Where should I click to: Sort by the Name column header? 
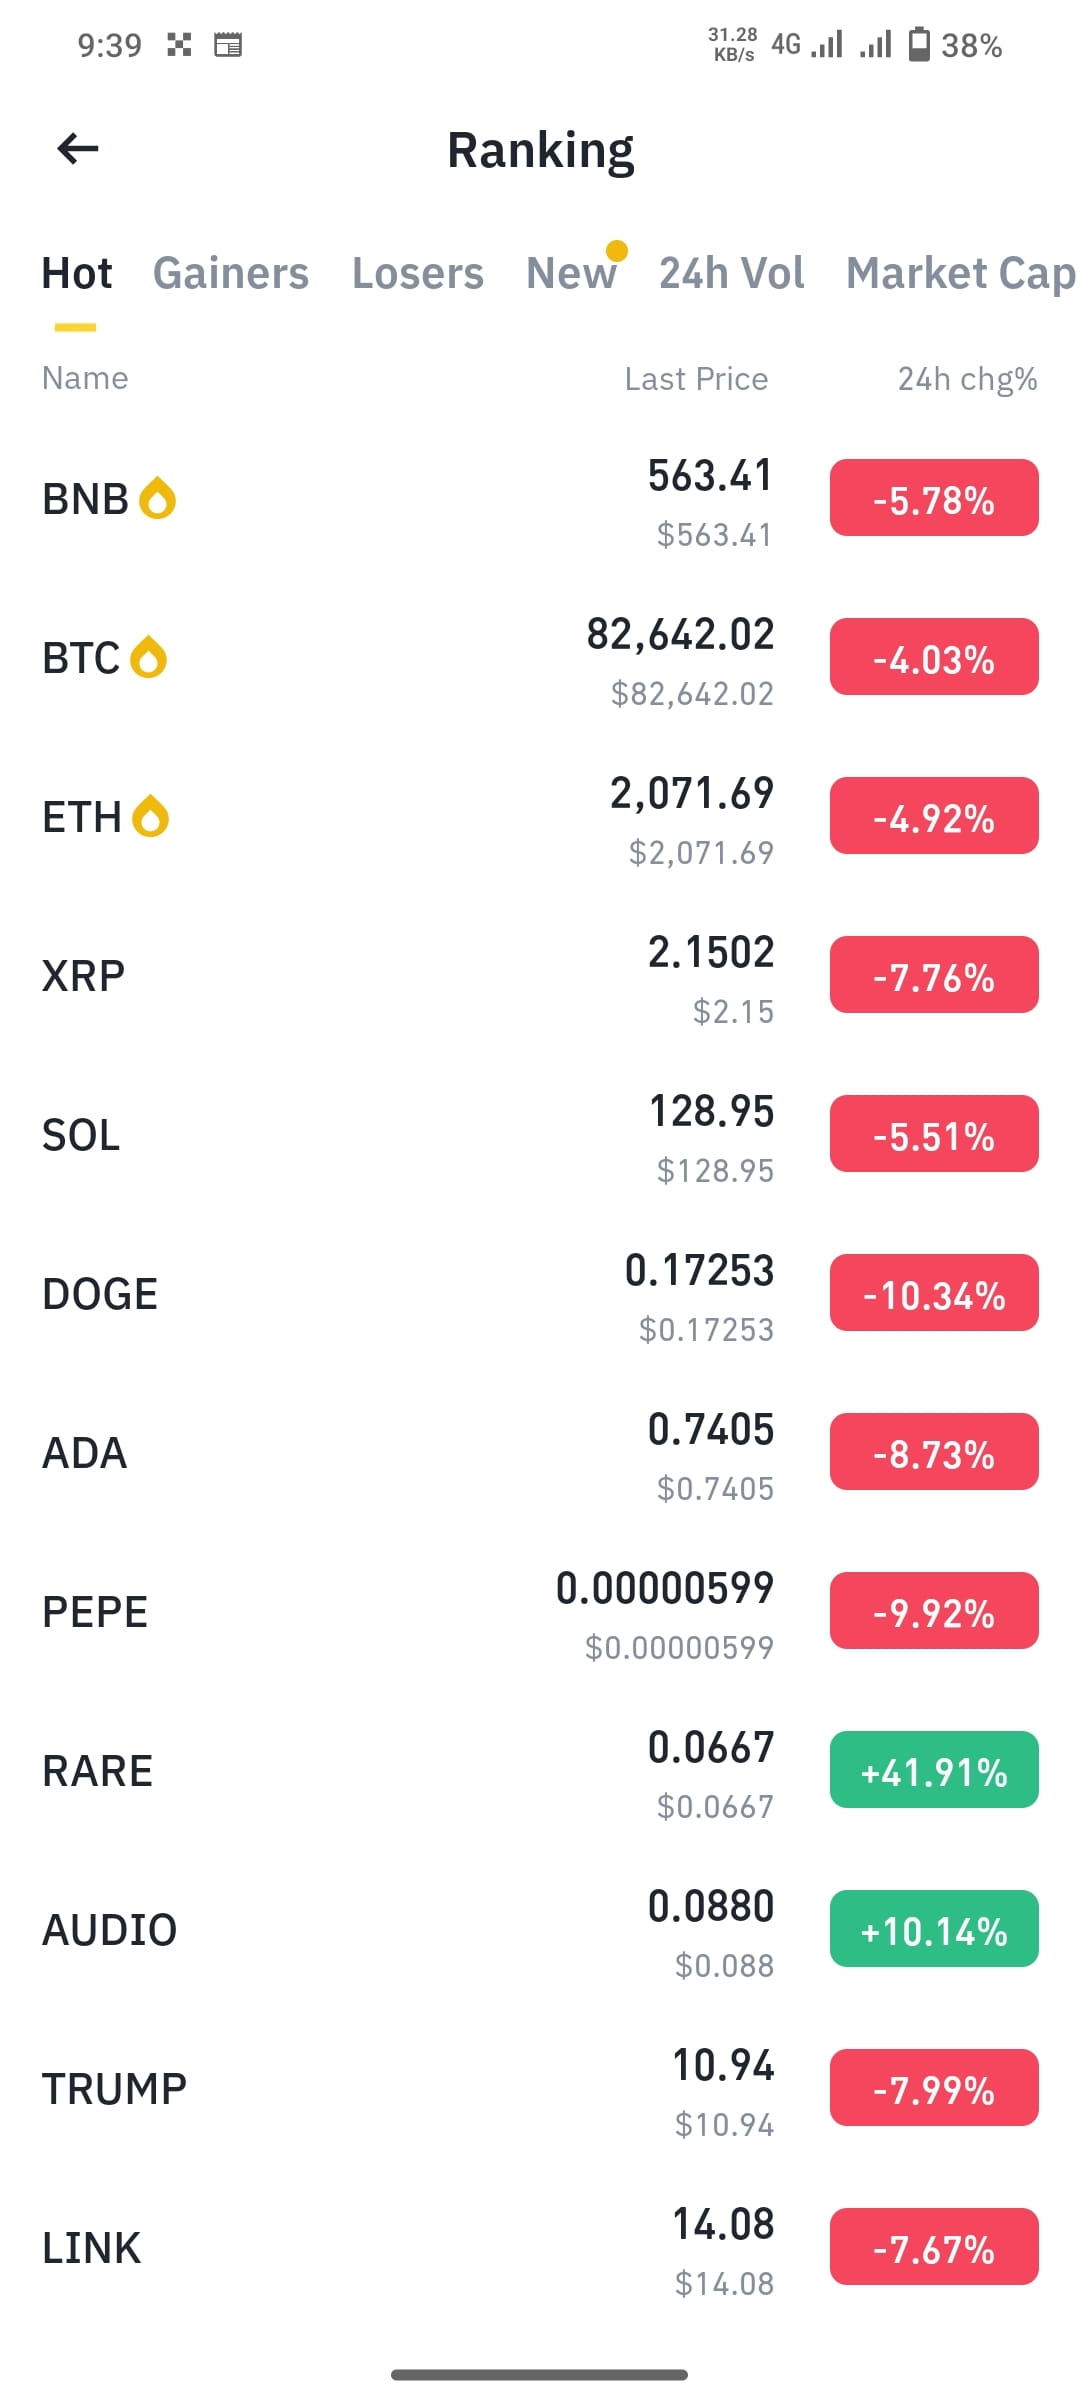85,378
